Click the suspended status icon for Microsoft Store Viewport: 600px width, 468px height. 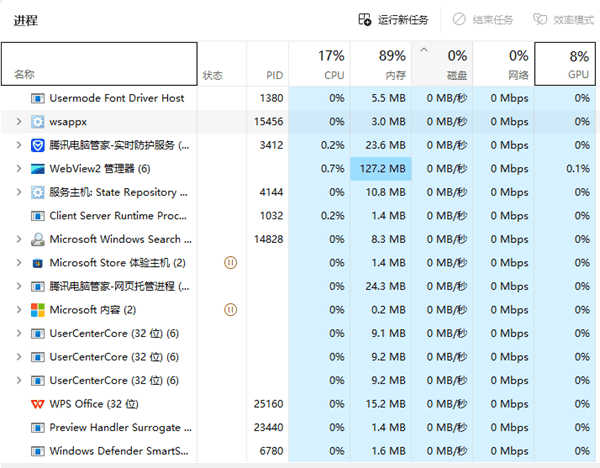click(x=230, y=263)
